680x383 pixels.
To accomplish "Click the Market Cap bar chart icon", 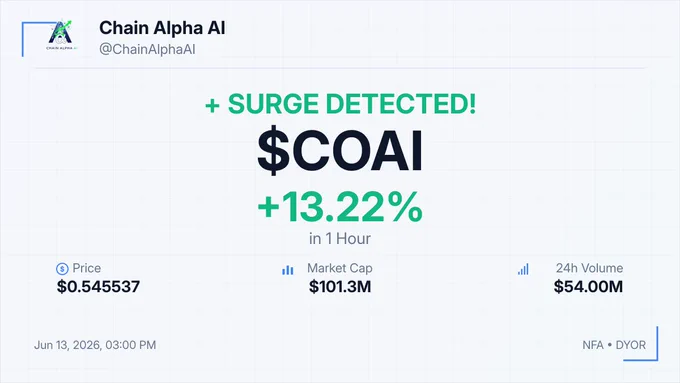I will [288, 270].
